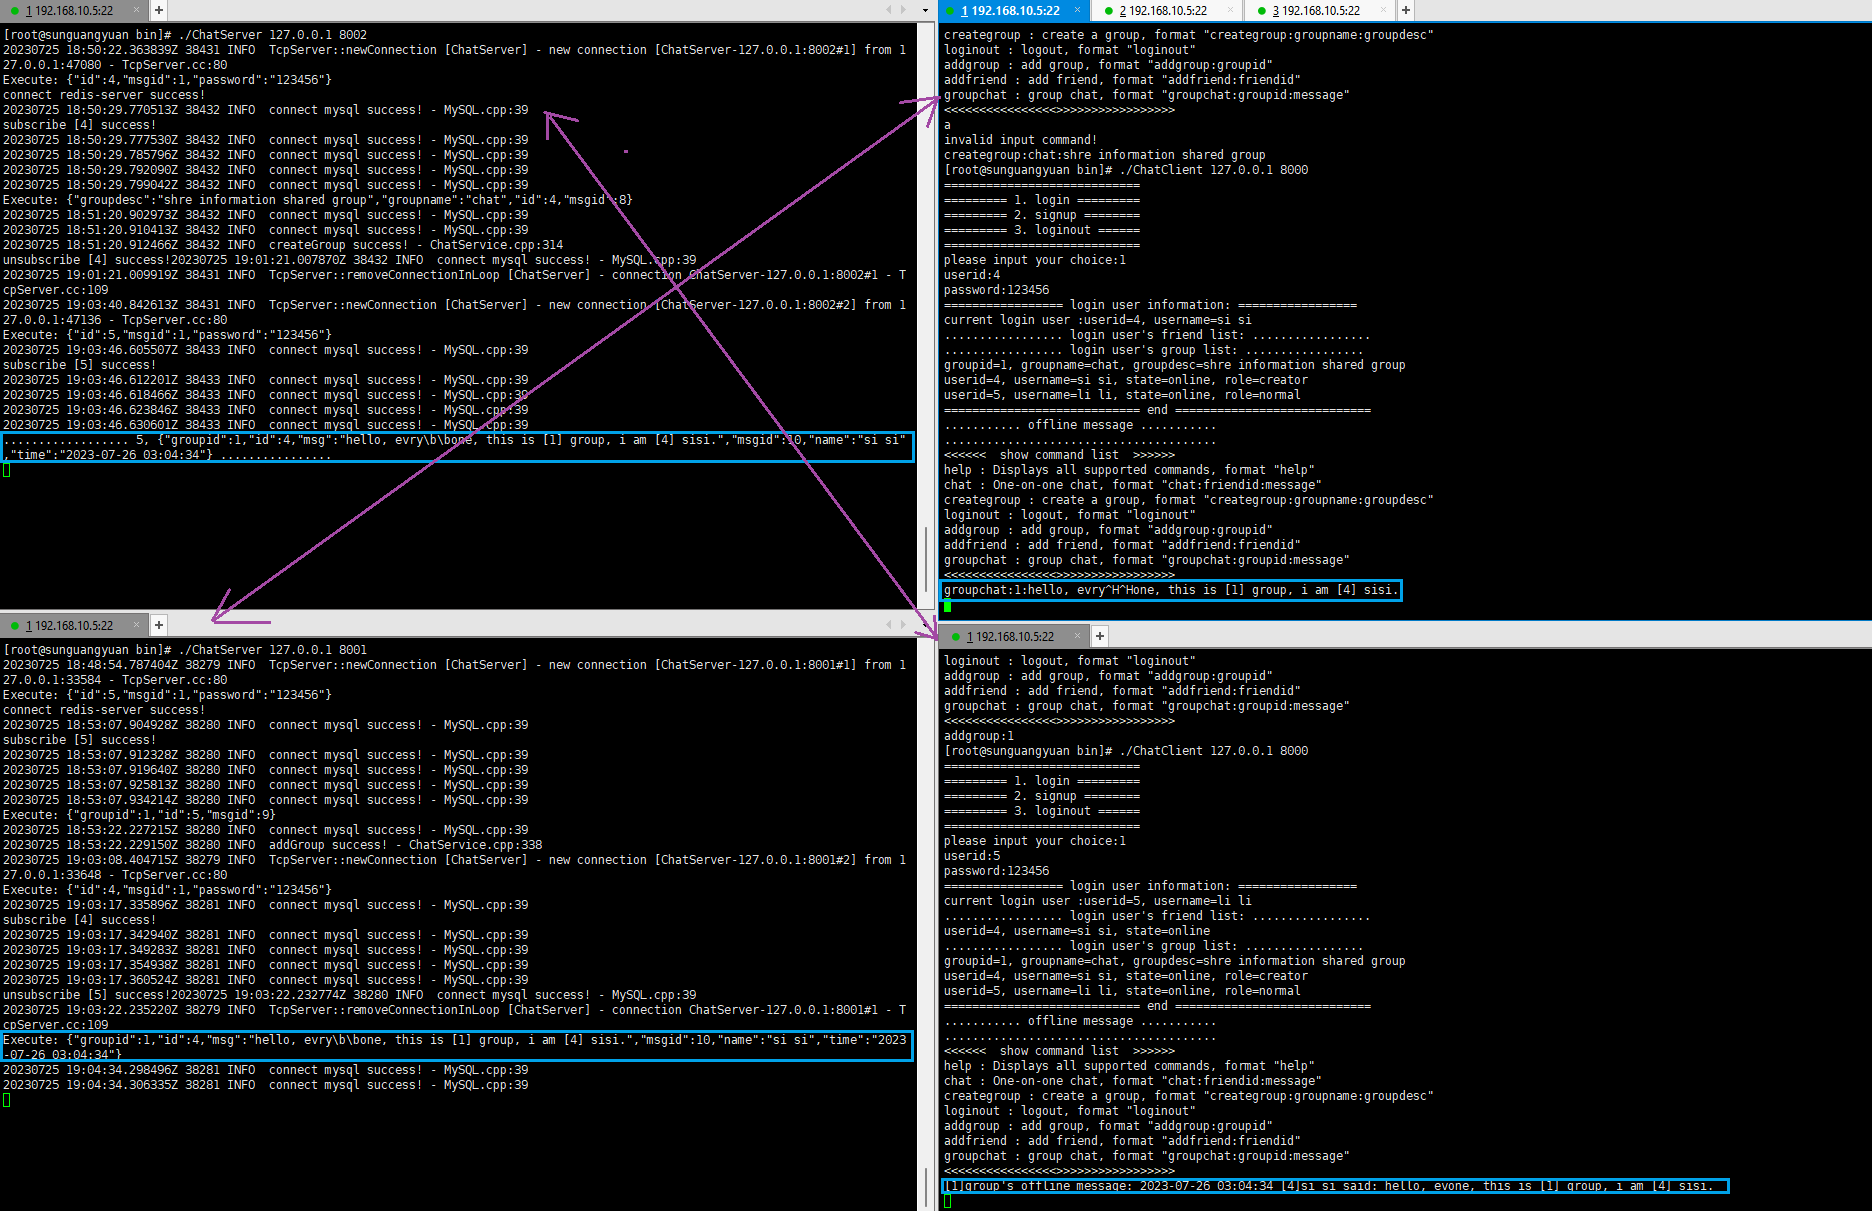Image resolution: width=1875 pixels, height=1211 pixels.
Task: Click 'current login user :userid=5, username=li li'
Action: (x=1098, y=901)
